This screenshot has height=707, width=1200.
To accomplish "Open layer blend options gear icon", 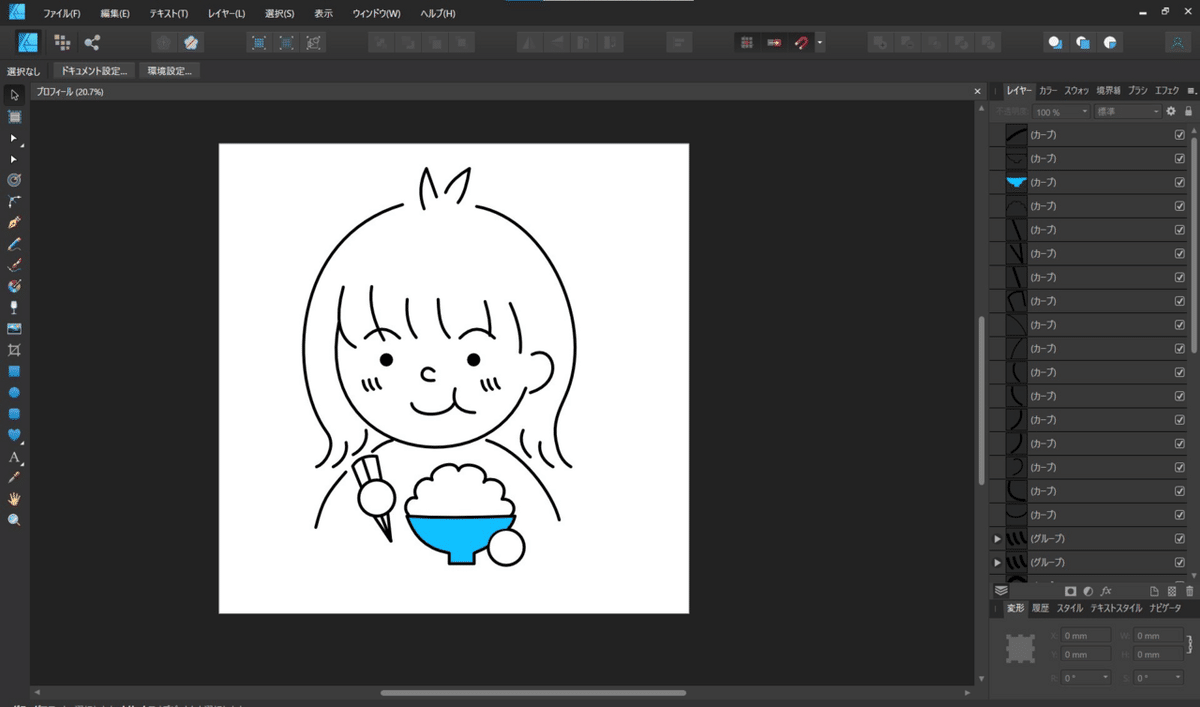I will click(x=1171, y=111).
